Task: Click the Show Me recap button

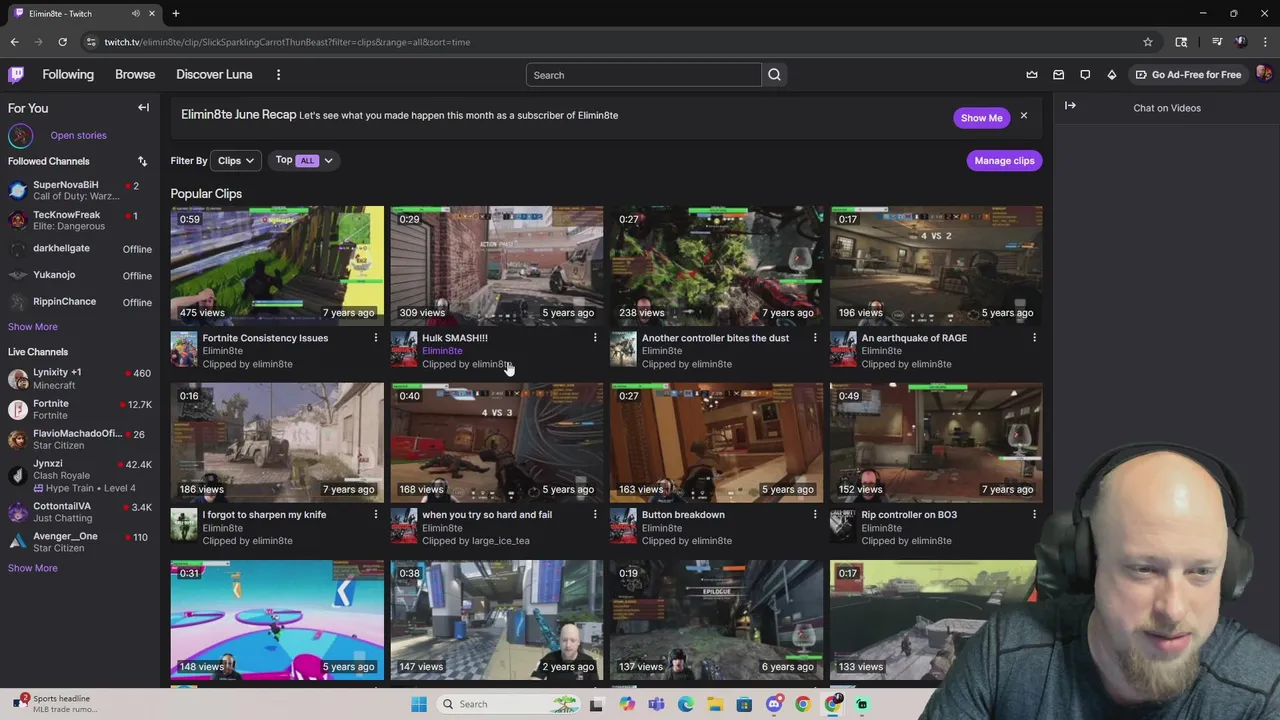Action: point(981,118)
